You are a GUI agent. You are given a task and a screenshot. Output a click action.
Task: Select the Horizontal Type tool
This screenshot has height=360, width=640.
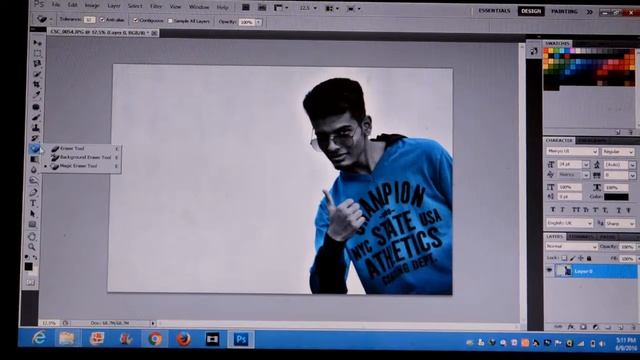click(x=33, y=203)
